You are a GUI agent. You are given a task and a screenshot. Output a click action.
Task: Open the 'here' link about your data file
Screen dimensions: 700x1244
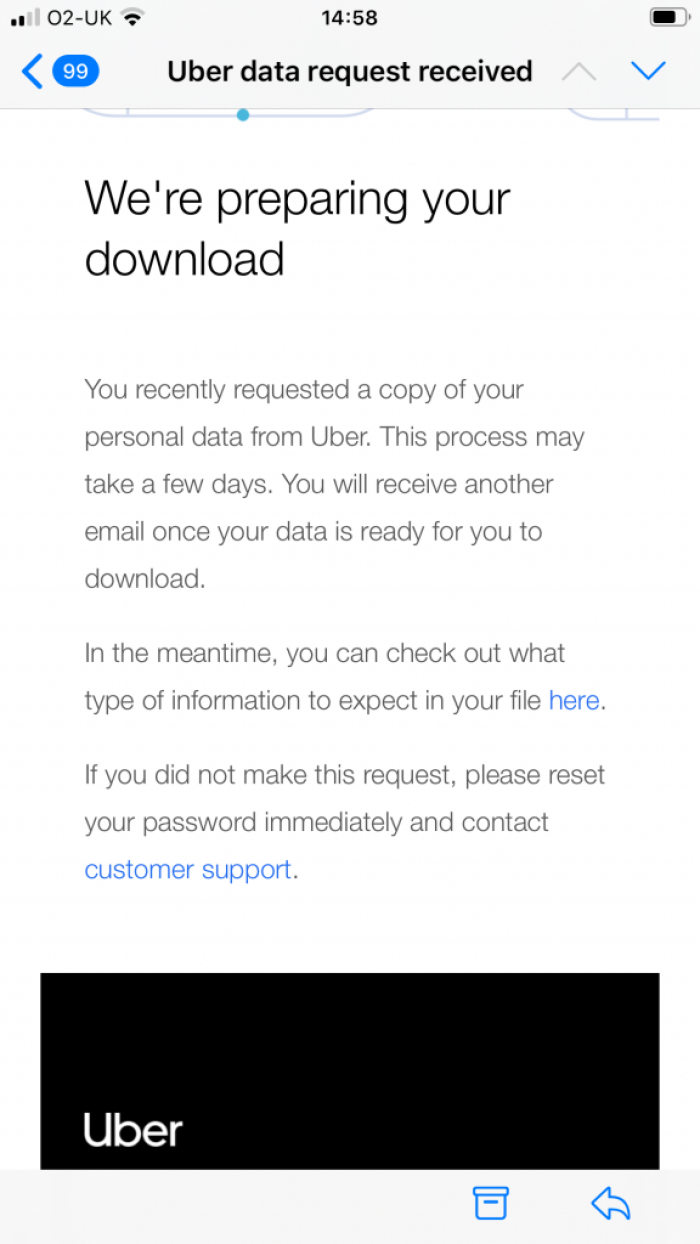pos(573,700)
